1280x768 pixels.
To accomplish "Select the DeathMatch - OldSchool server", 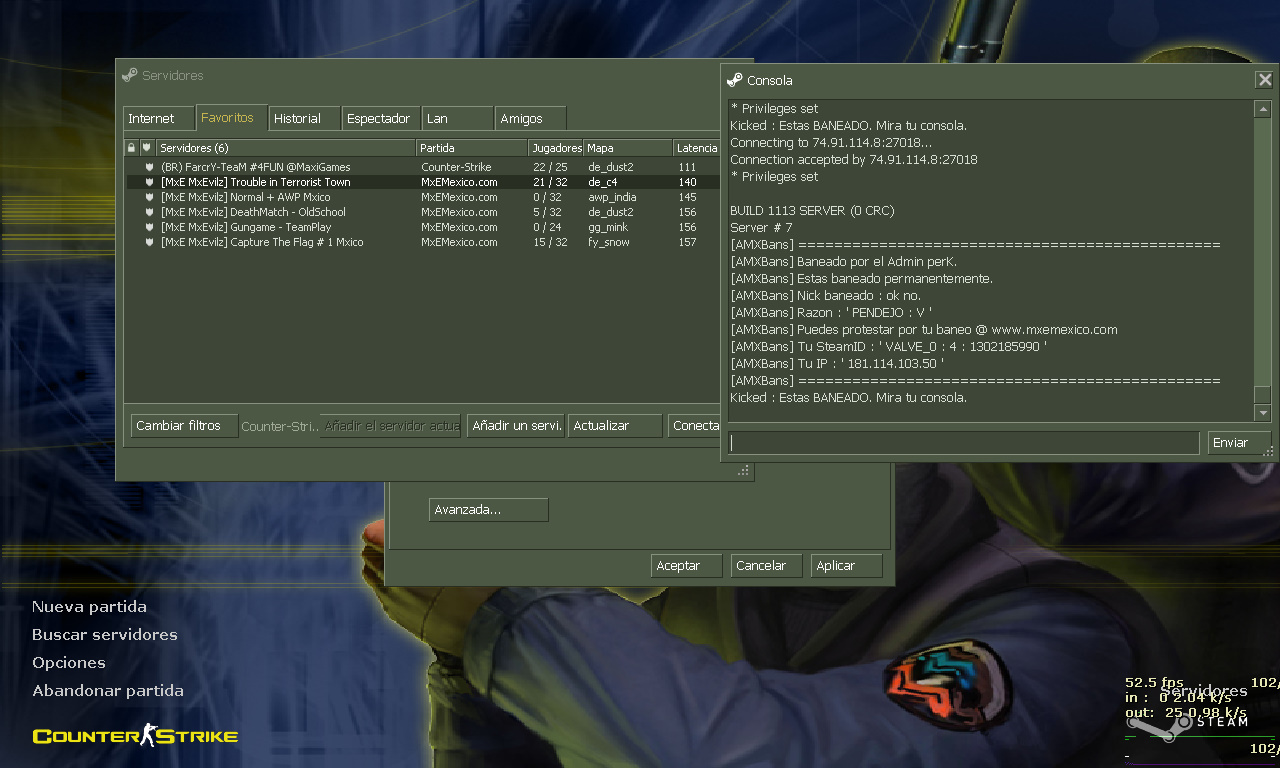I will 422,212.
